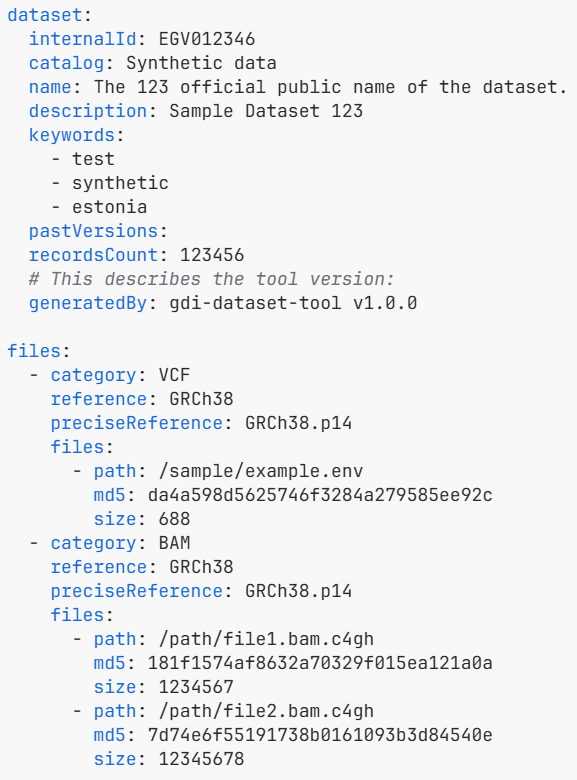Click the 'catalog' key
577x780 pixels.
tap(67, 63)
